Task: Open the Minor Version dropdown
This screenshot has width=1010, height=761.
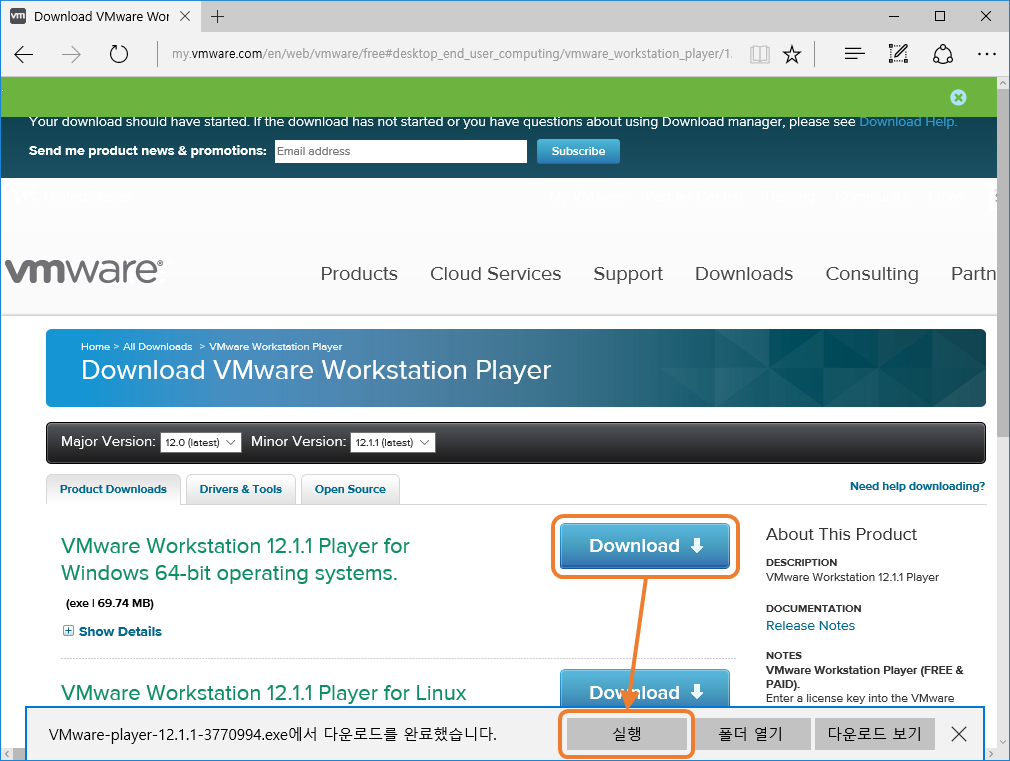Action: click(x=393, y=441)
